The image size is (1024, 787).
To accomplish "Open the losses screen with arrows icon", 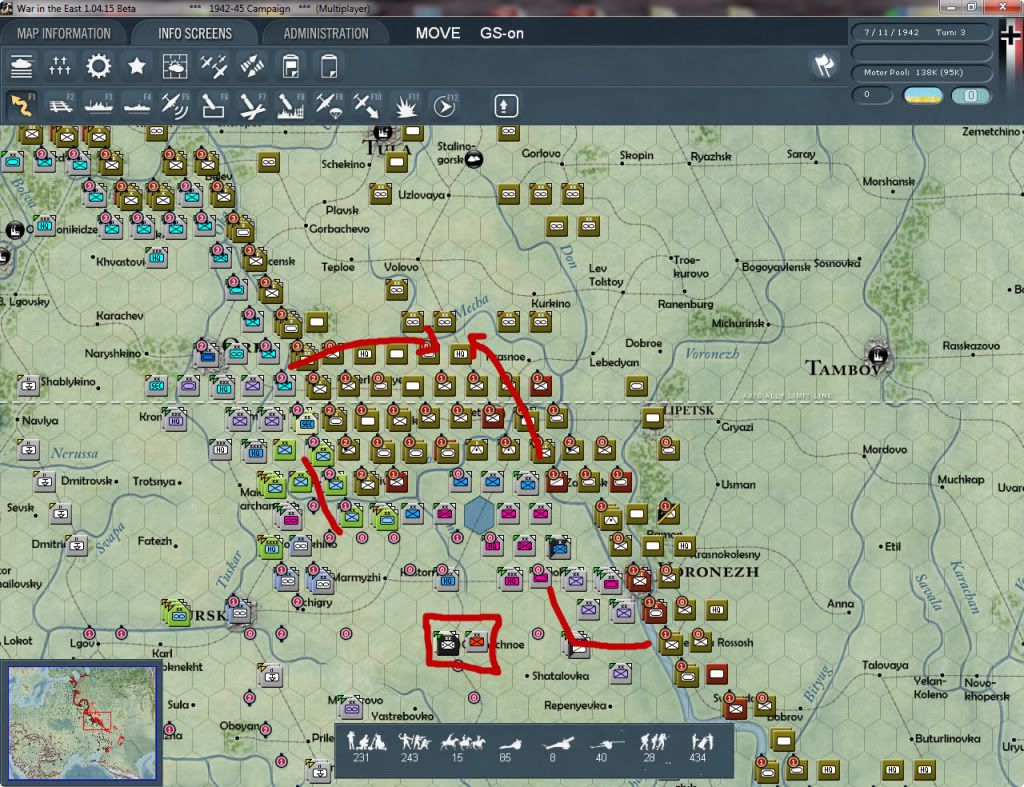I will (x=252, y=67).
